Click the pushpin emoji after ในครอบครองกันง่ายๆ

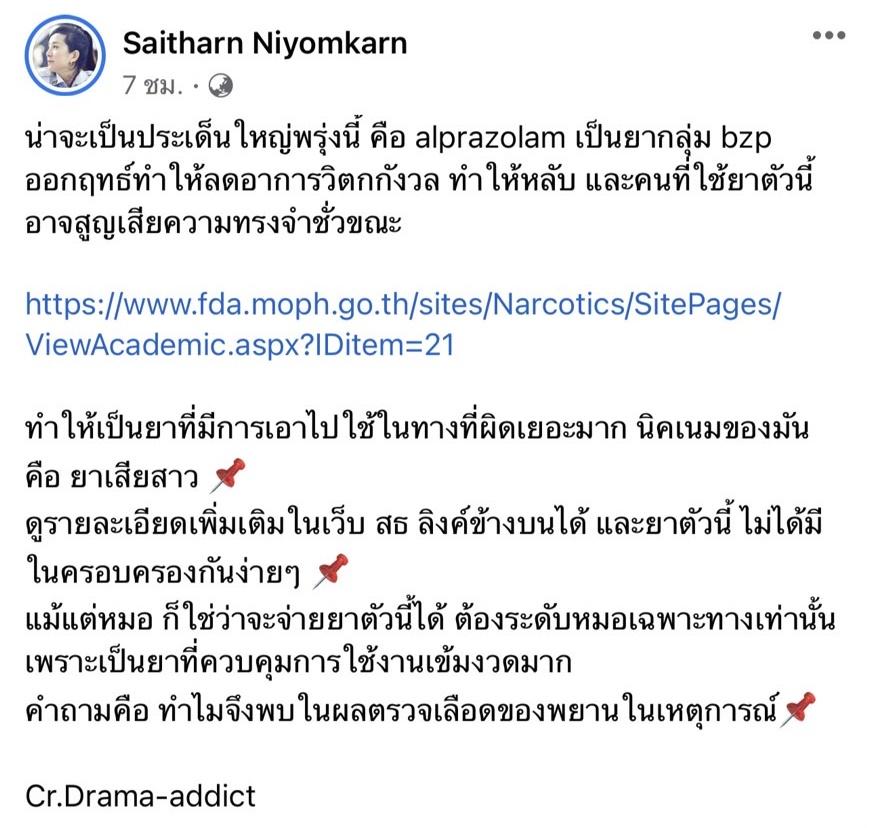pos(331,571)
